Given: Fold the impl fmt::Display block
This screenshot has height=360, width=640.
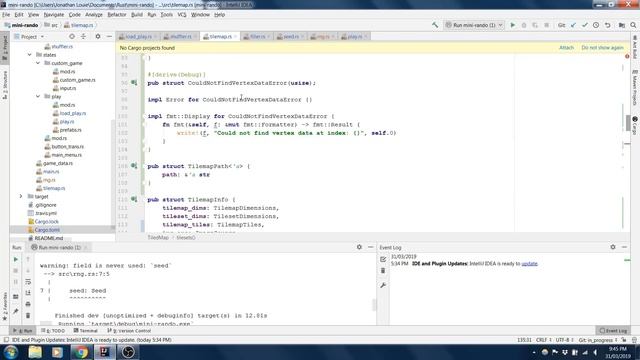Looking at the screenshot, I should tap(144, 116).
